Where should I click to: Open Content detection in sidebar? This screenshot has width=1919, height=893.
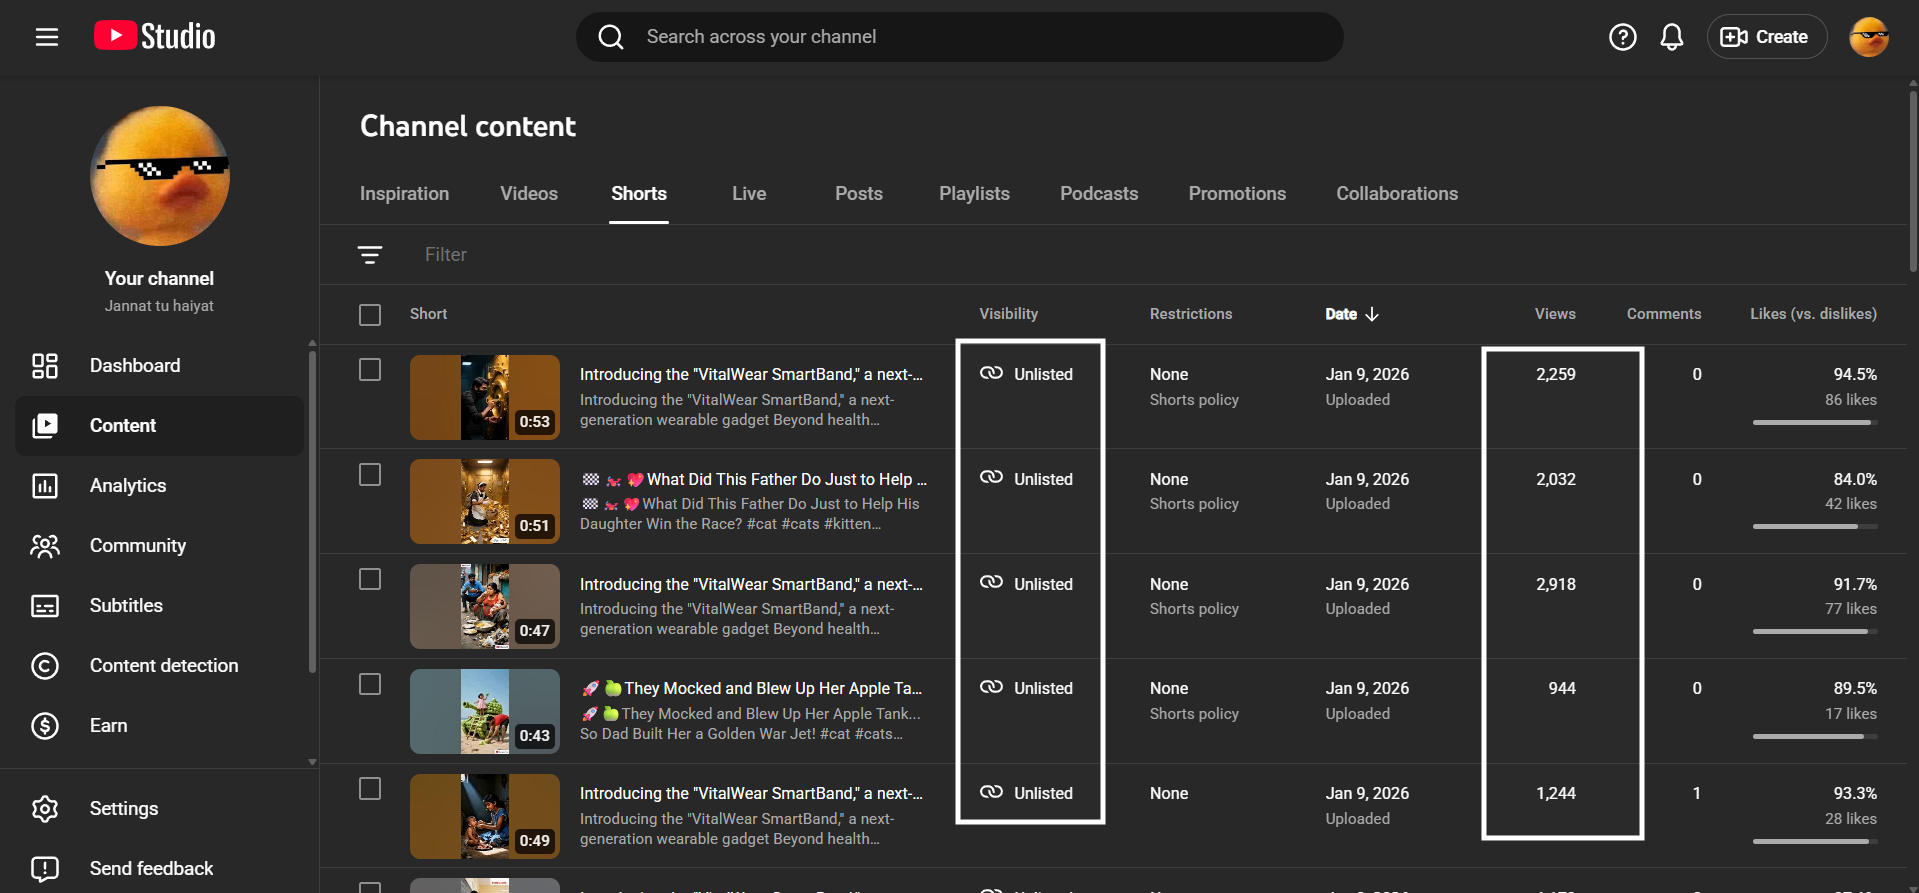(x=163, y=666)
